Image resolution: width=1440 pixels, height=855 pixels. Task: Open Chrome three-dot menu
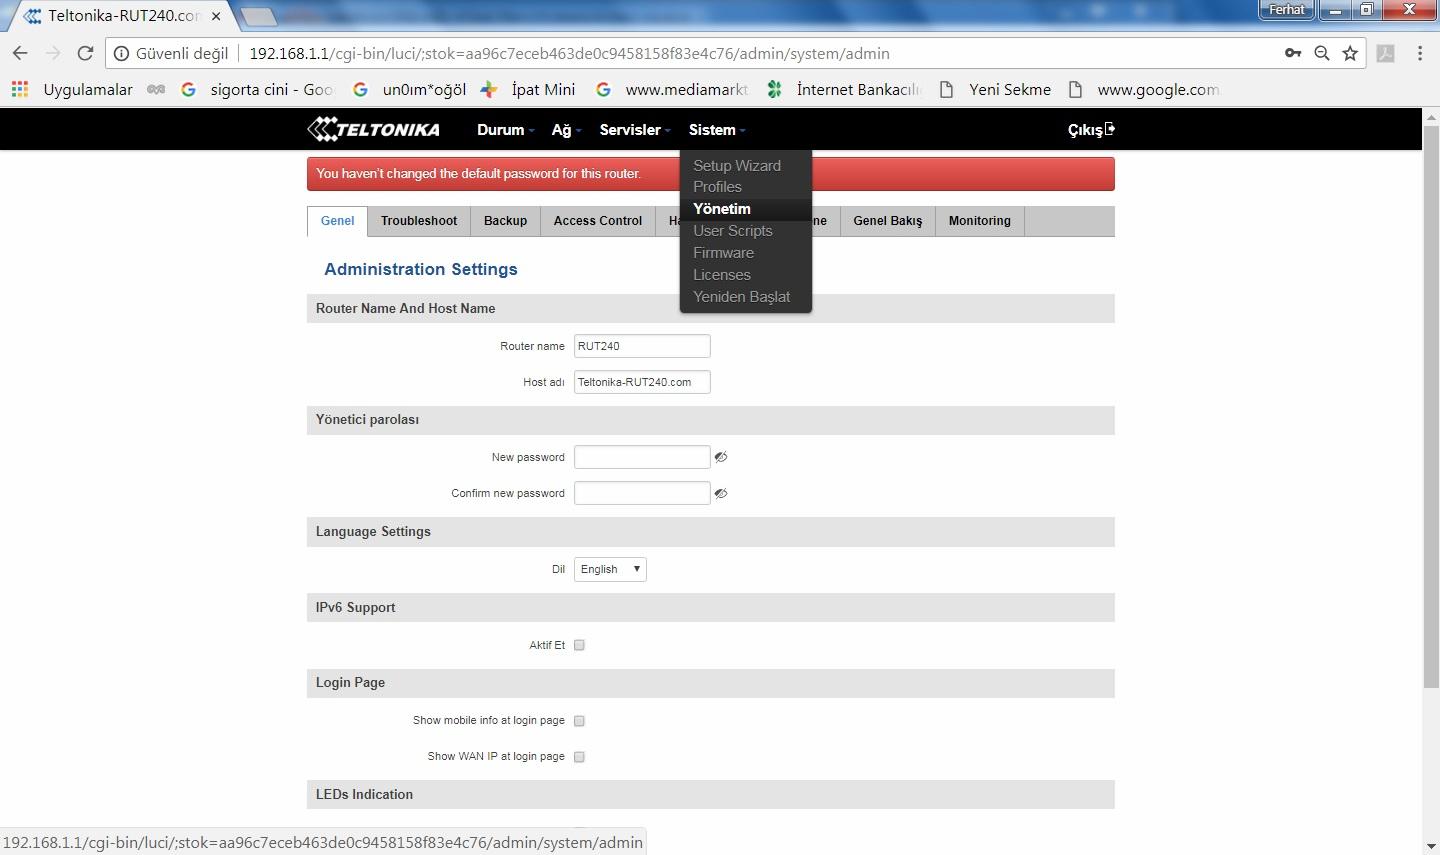(1420, 53)
